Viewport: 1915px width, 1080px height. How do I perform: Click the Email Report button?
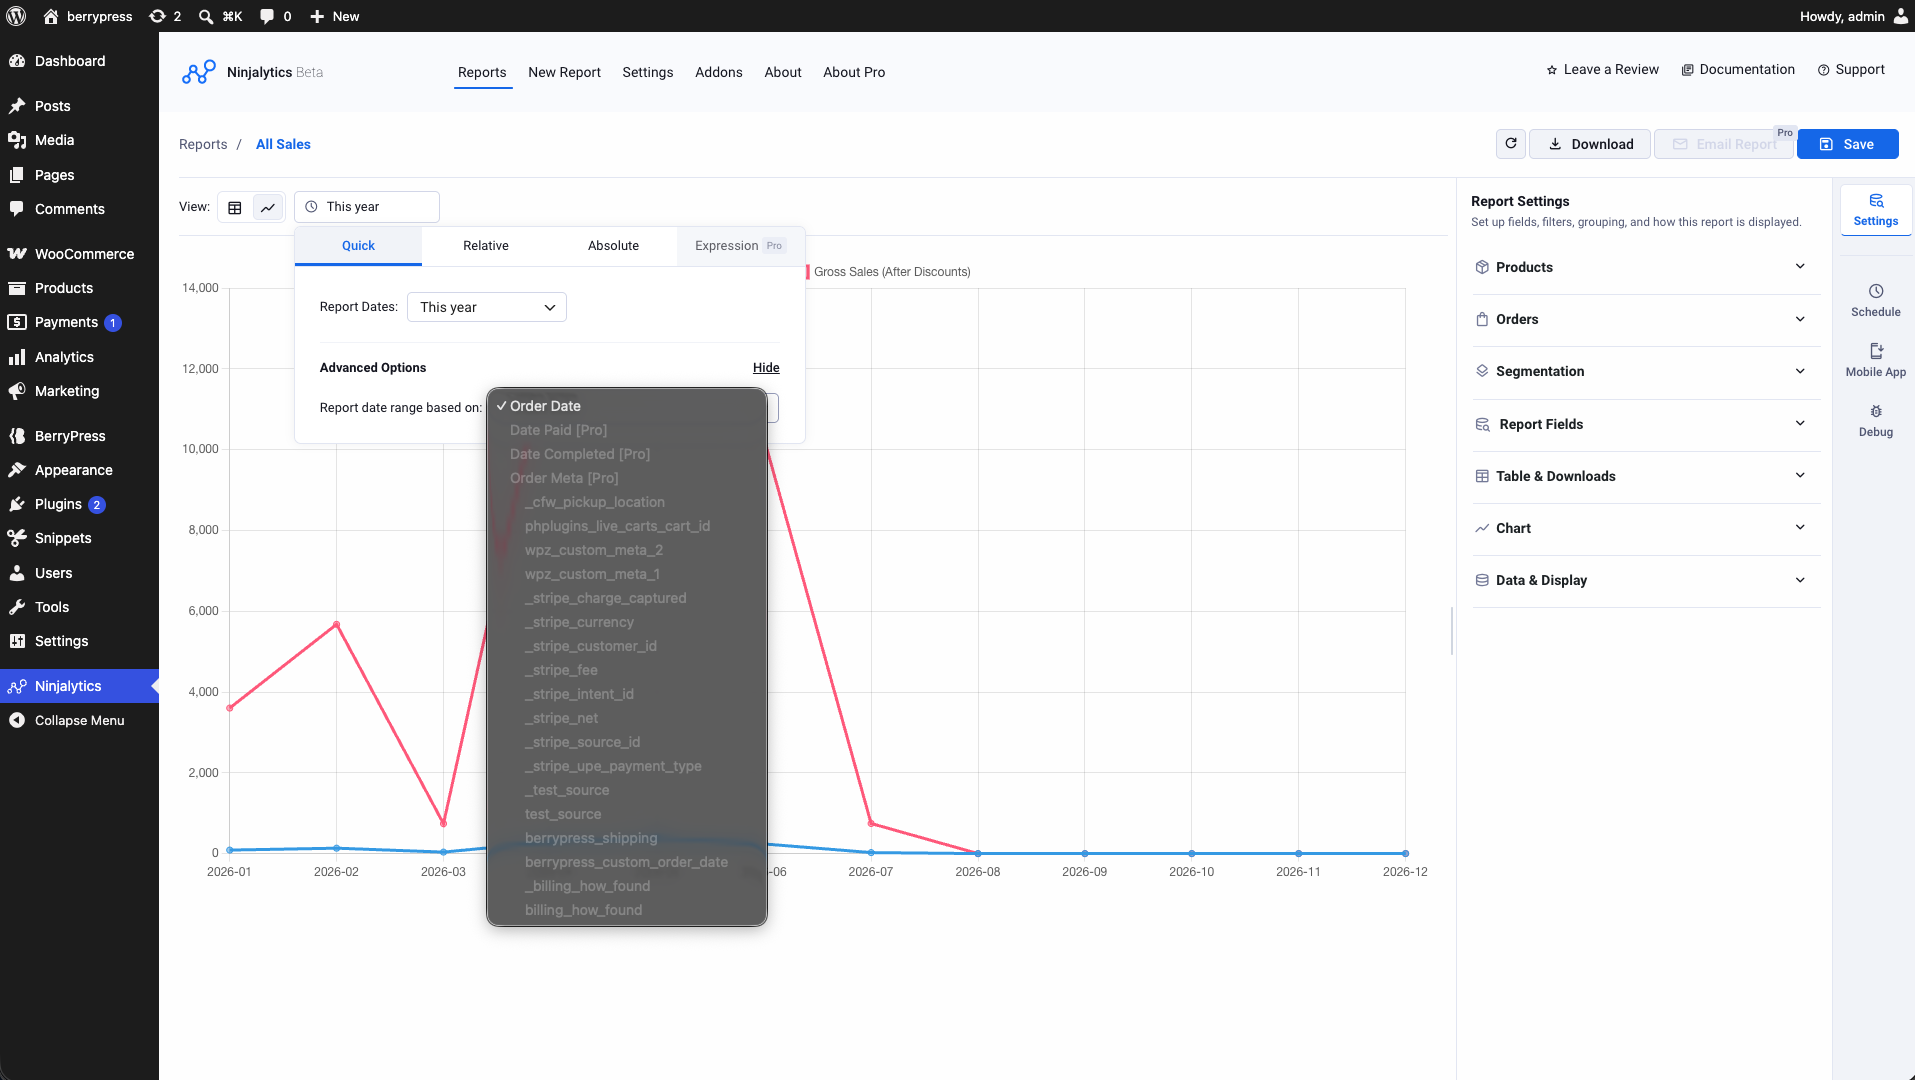(1724, 144)
